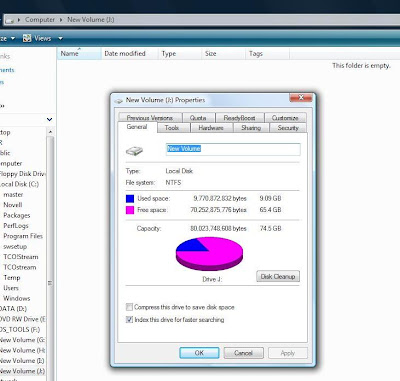The image size is (400, 381).
Task: Switch to the Security tab
Action: pos(288,128)
